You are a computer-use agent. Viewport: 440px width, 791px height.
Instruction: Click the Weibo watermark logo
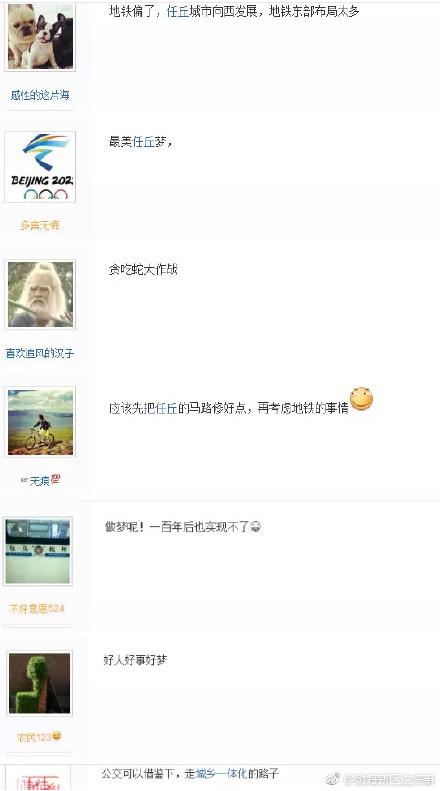click(334, 780)
